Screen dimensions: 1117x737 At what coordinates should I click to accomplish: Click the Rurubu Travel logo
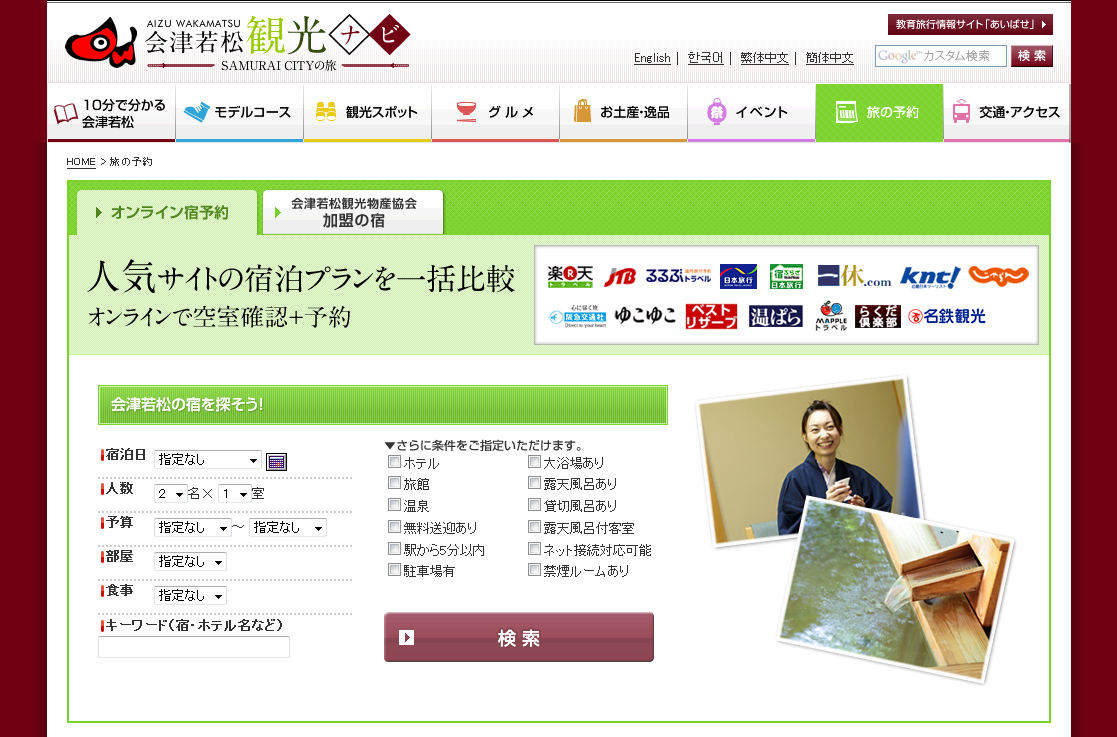(x=678, y=276)
